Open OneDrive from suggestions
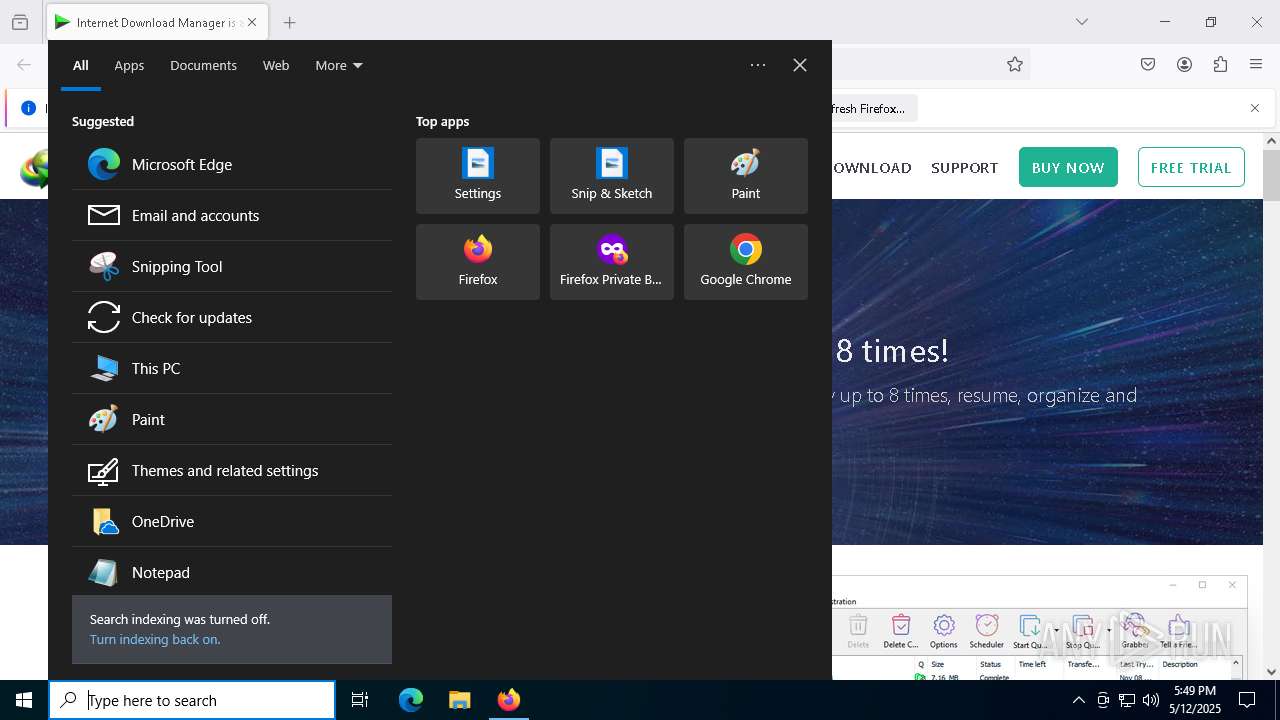This screenshot has width=1280, height=720. [232, 521]
